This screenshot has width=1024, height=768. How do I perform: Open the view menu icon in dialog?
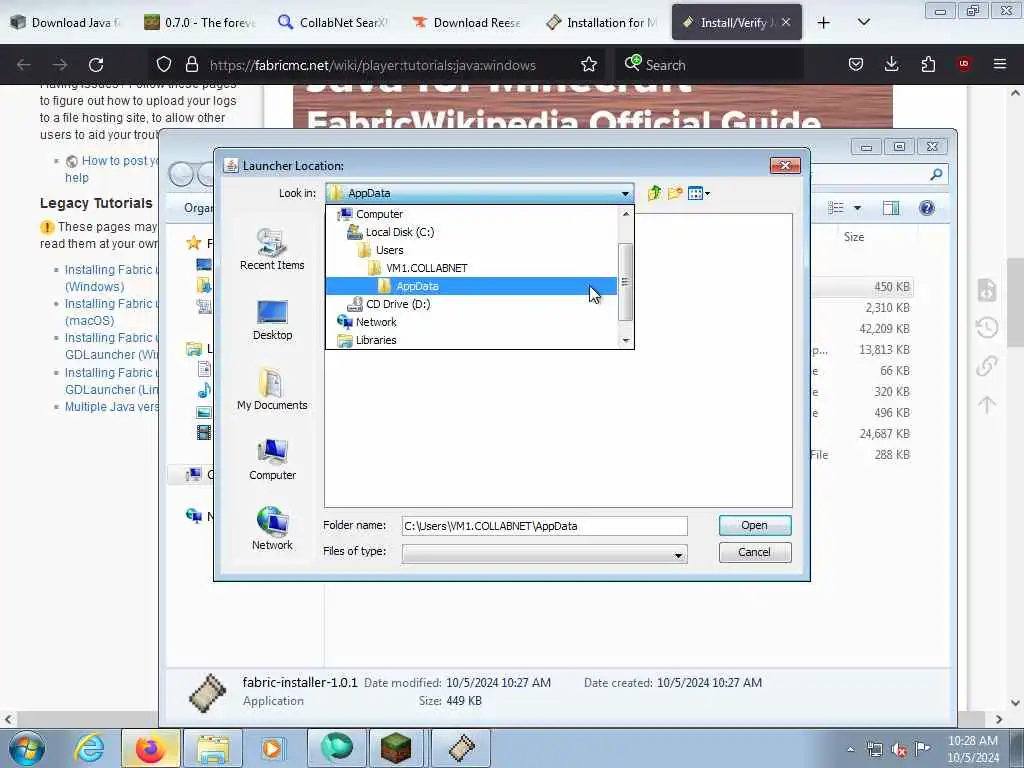coord(698,193)
